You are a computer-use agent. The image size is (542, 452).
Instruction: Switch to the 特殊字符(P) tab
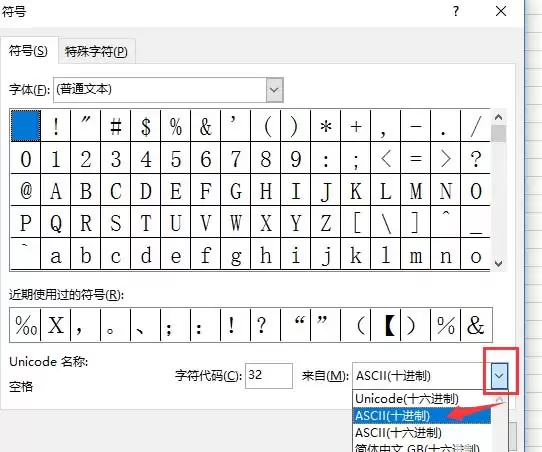click(96, 51)
